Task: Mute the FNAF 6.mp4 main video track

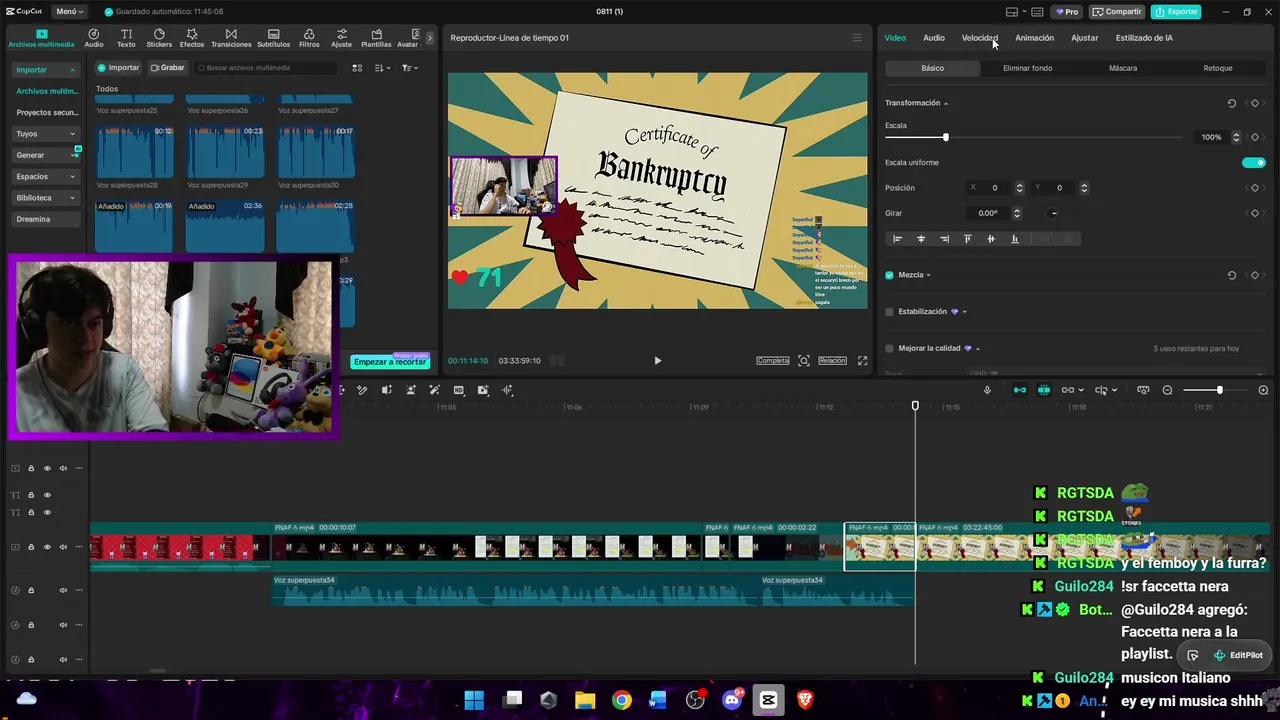Action: point(63,547)
